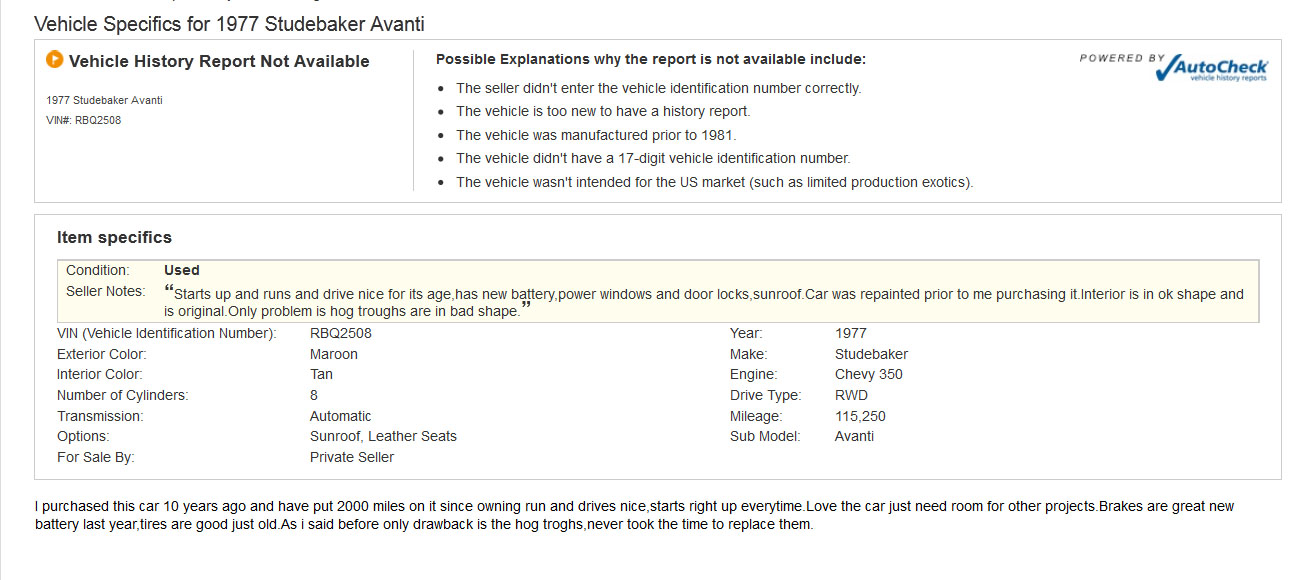Click the "Item specifics" heading
1294x580 pixels.
tap(114, 237)
